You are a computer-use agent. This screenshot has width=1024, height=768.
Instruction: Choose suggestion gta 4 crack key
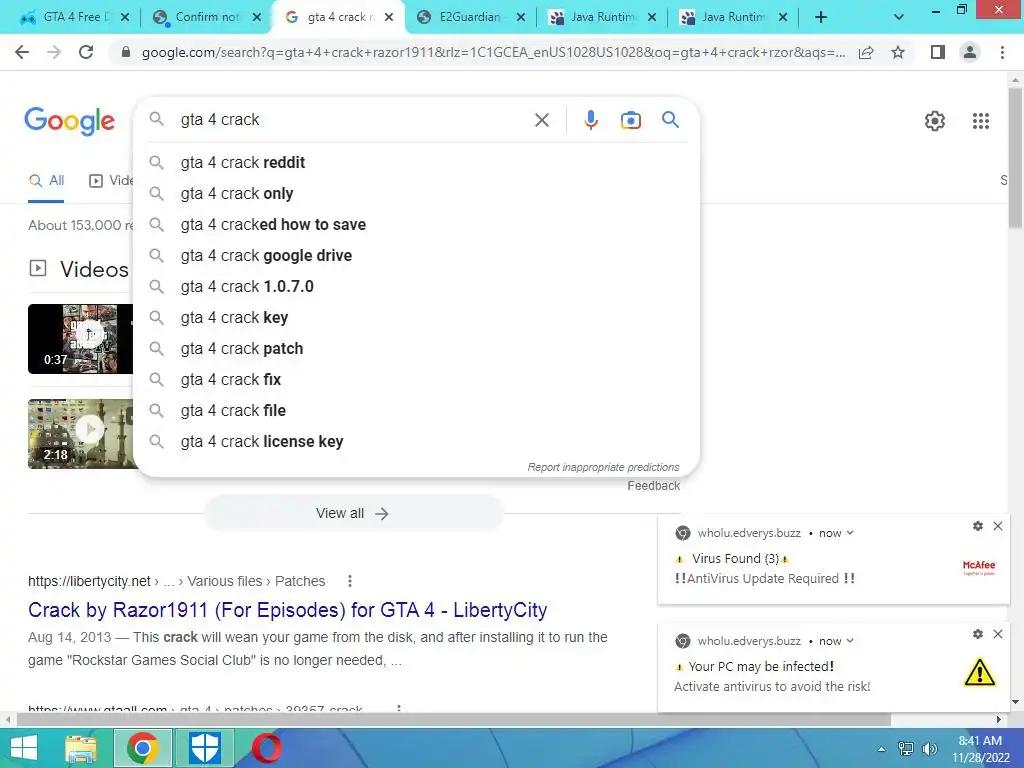tap(416, 317)
